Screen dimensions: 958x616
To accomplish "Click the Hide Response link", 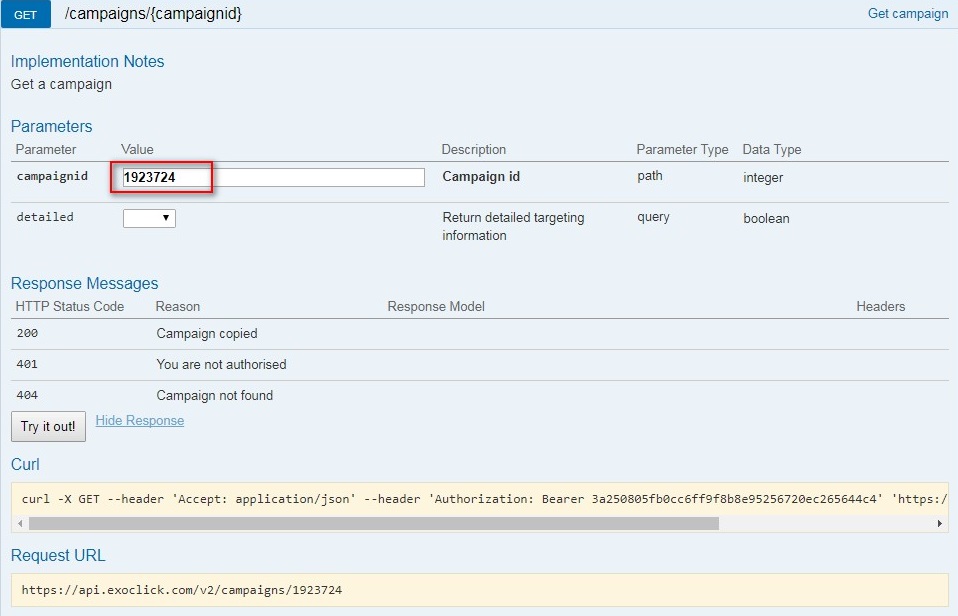I will tap(140, 421).
